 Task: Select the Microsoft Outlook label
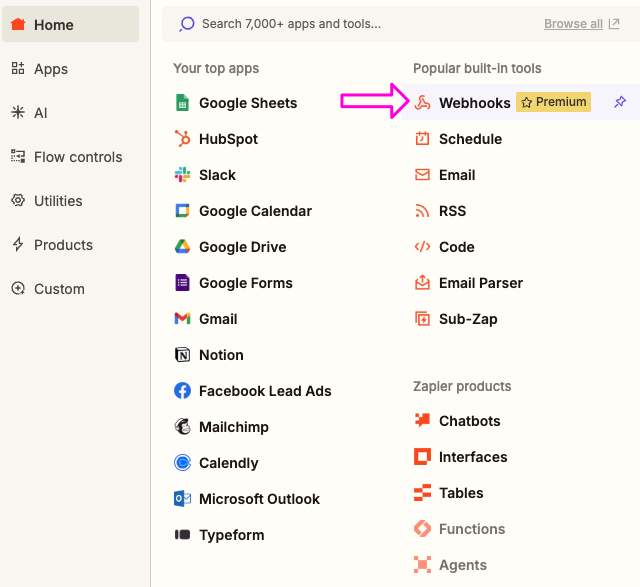coord(259,499)
